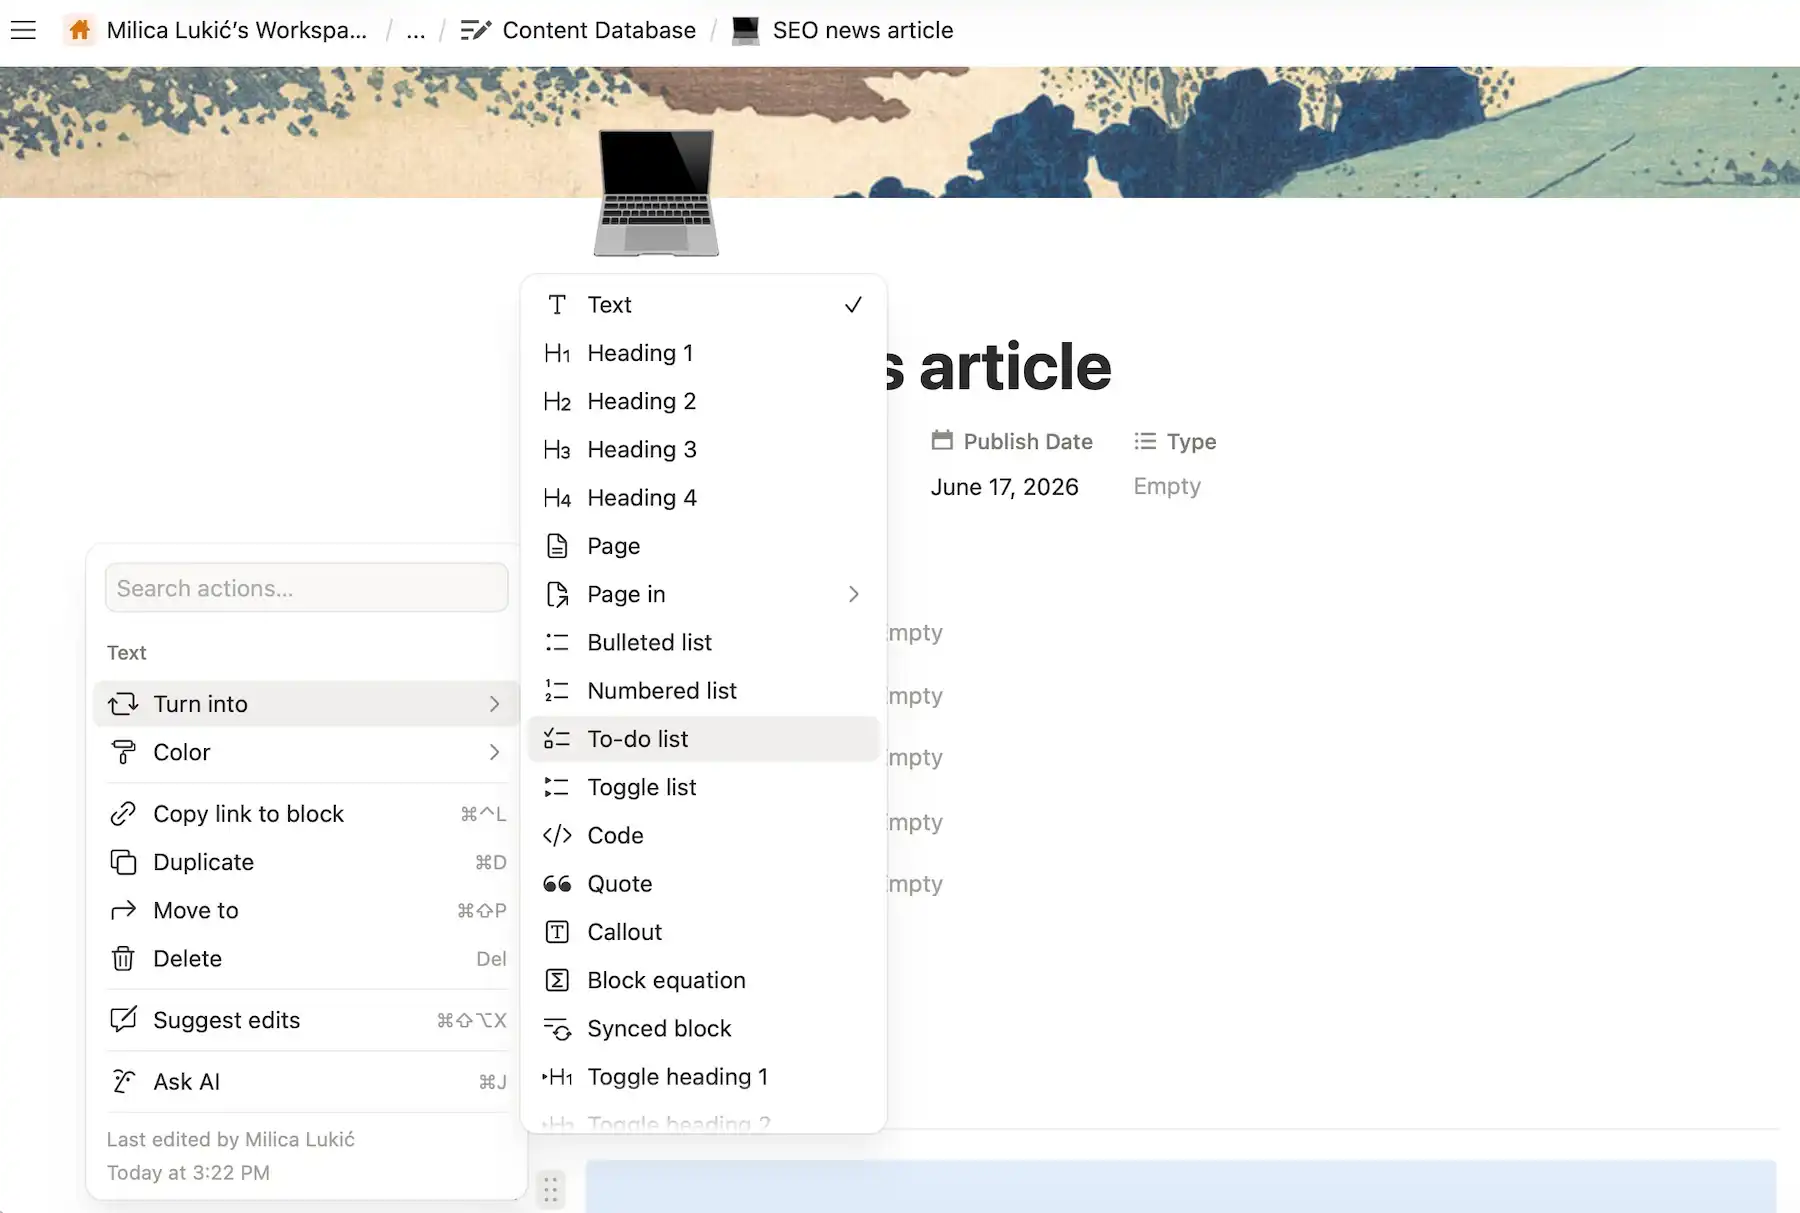Screen dimensions: 1800x1213
Task: Click the Synced block icon
Action: pyautogui.click(x=557, y=1028)
